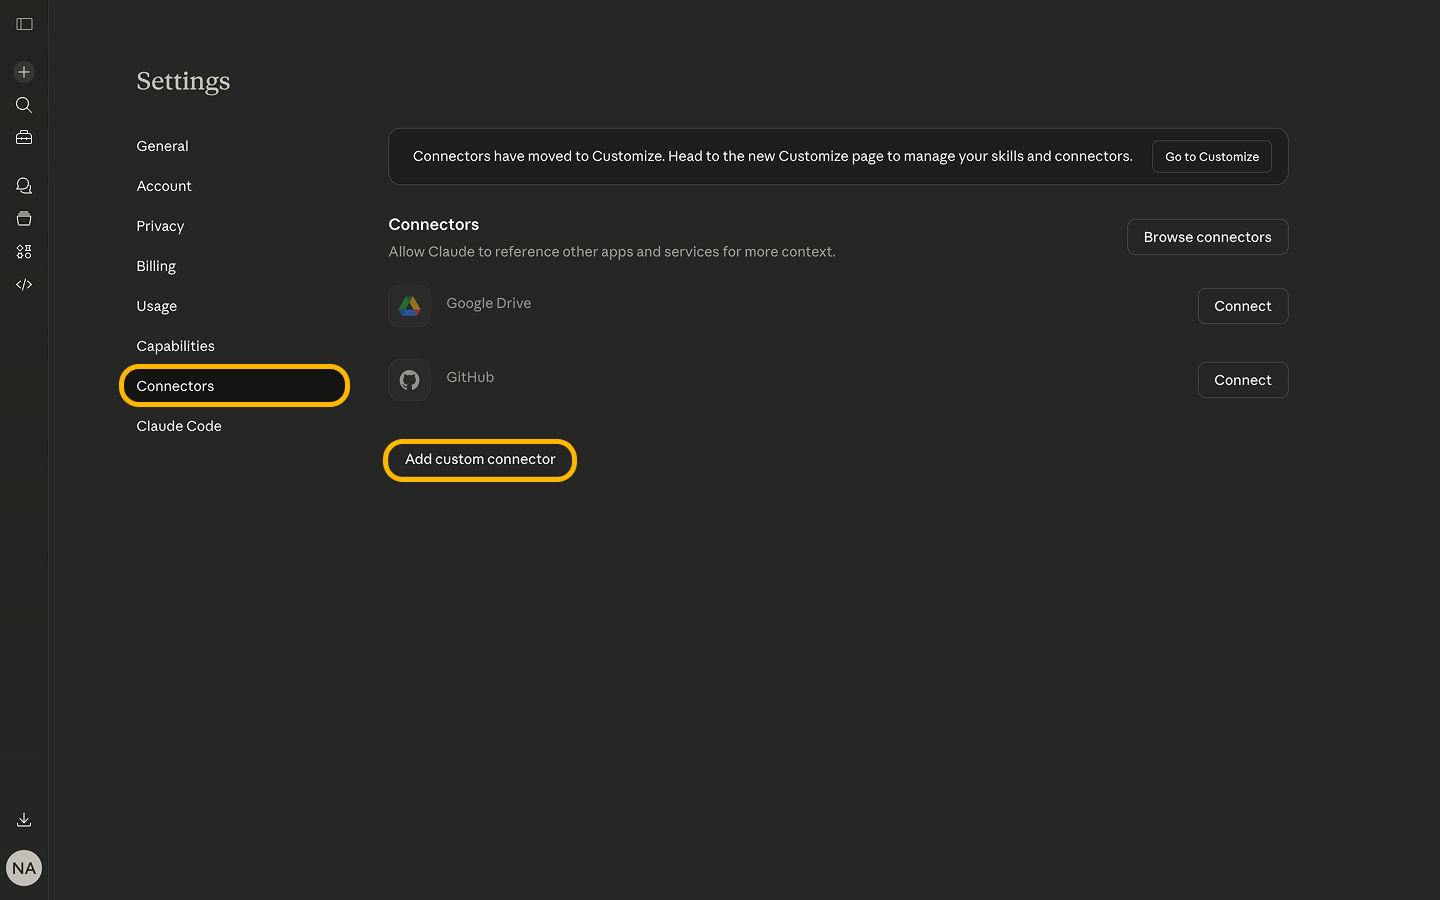
Task: Open the toolbox Customize icon
Action: point(24,138)
